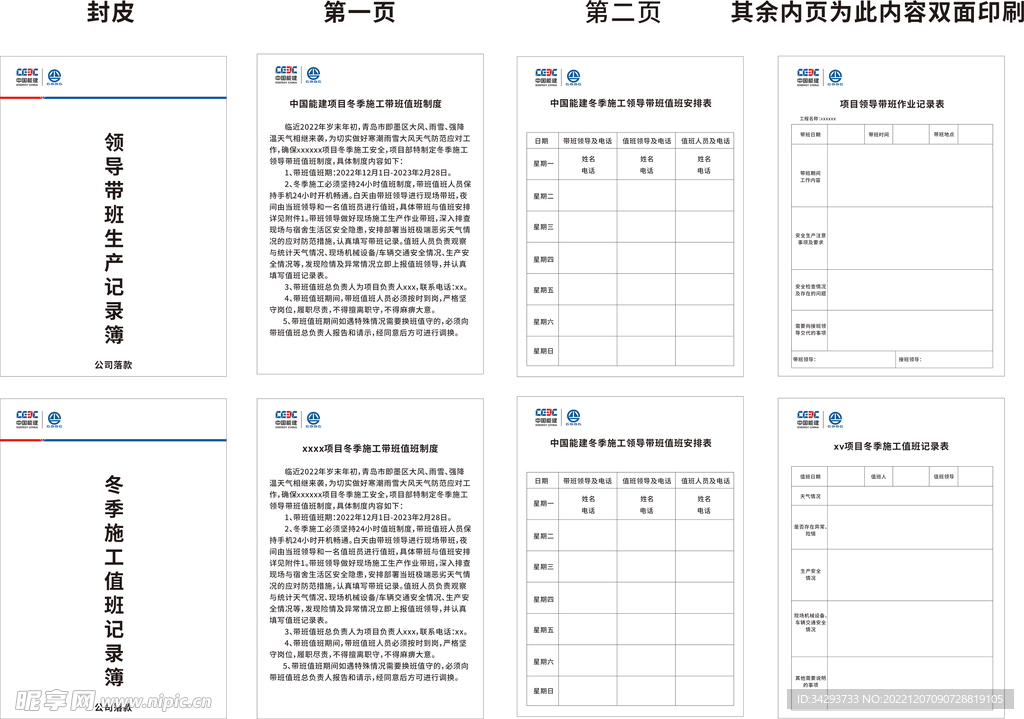Click the 公司落款 text on the top cover
Screen dimensions: 1024x719
pyautogui.click(x=113, y=365)
